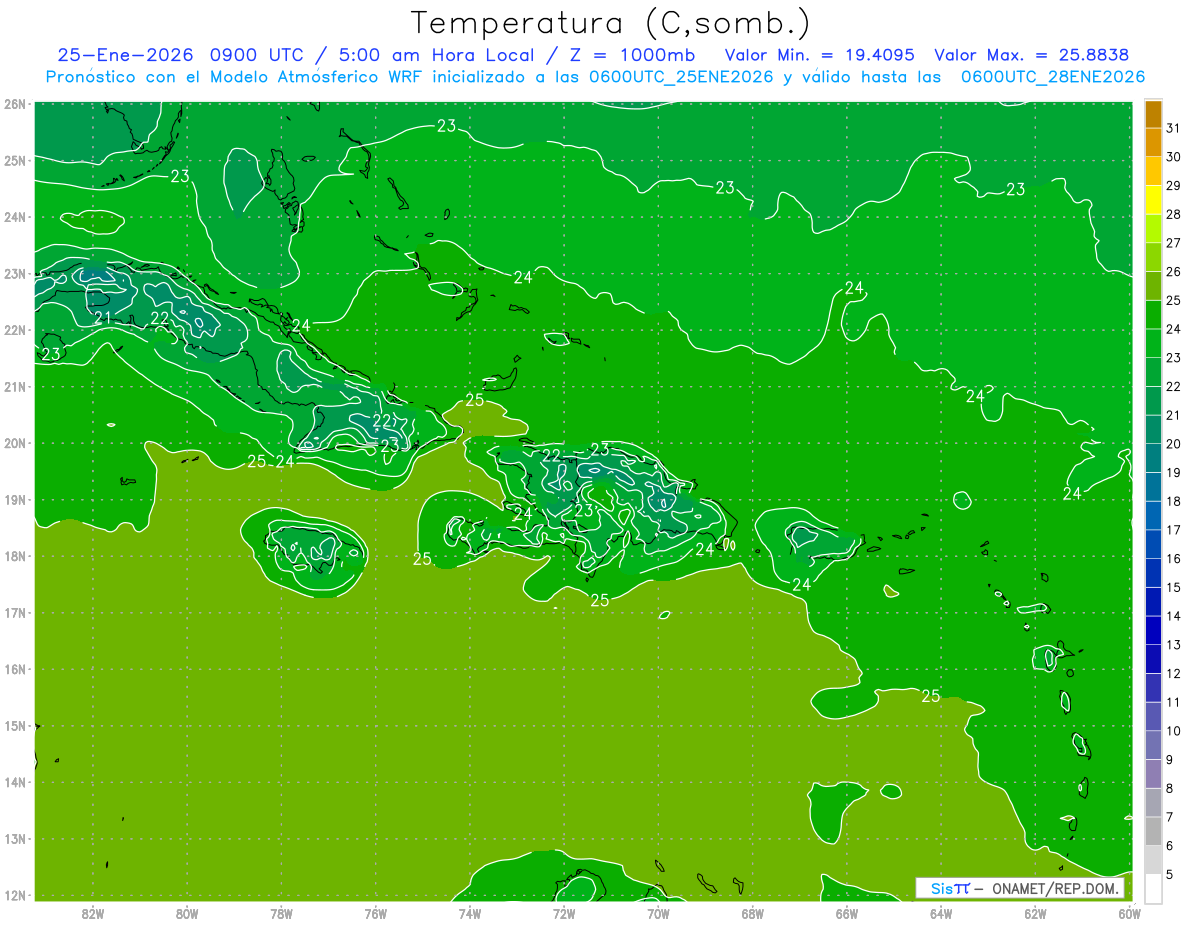Screen dimensions: 1200x927
Task: Click latitude label "13N"
Action: pyautogui.click(x=14, y=839)
